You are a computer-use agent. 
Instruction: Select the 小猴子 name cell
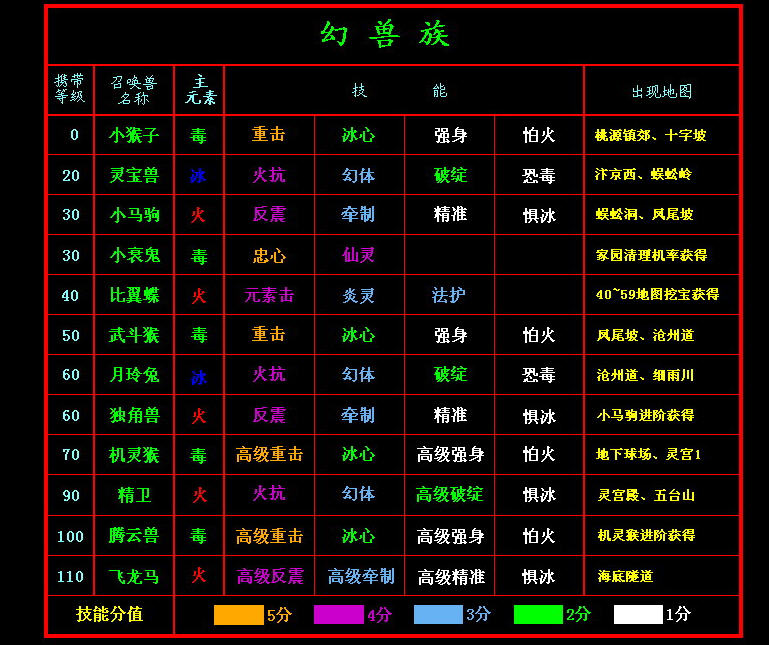(134, 135)
